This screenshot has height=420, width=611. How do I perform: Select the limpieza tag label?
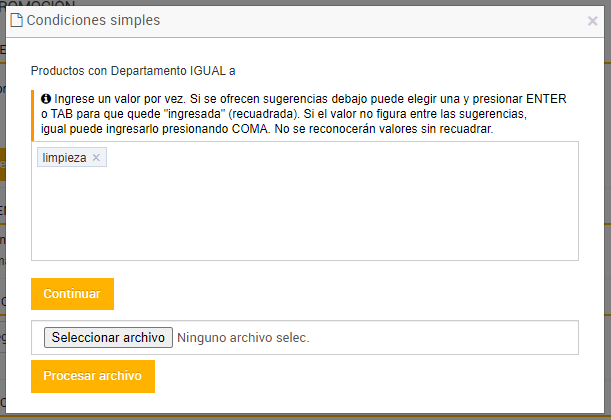click(64, 158)
